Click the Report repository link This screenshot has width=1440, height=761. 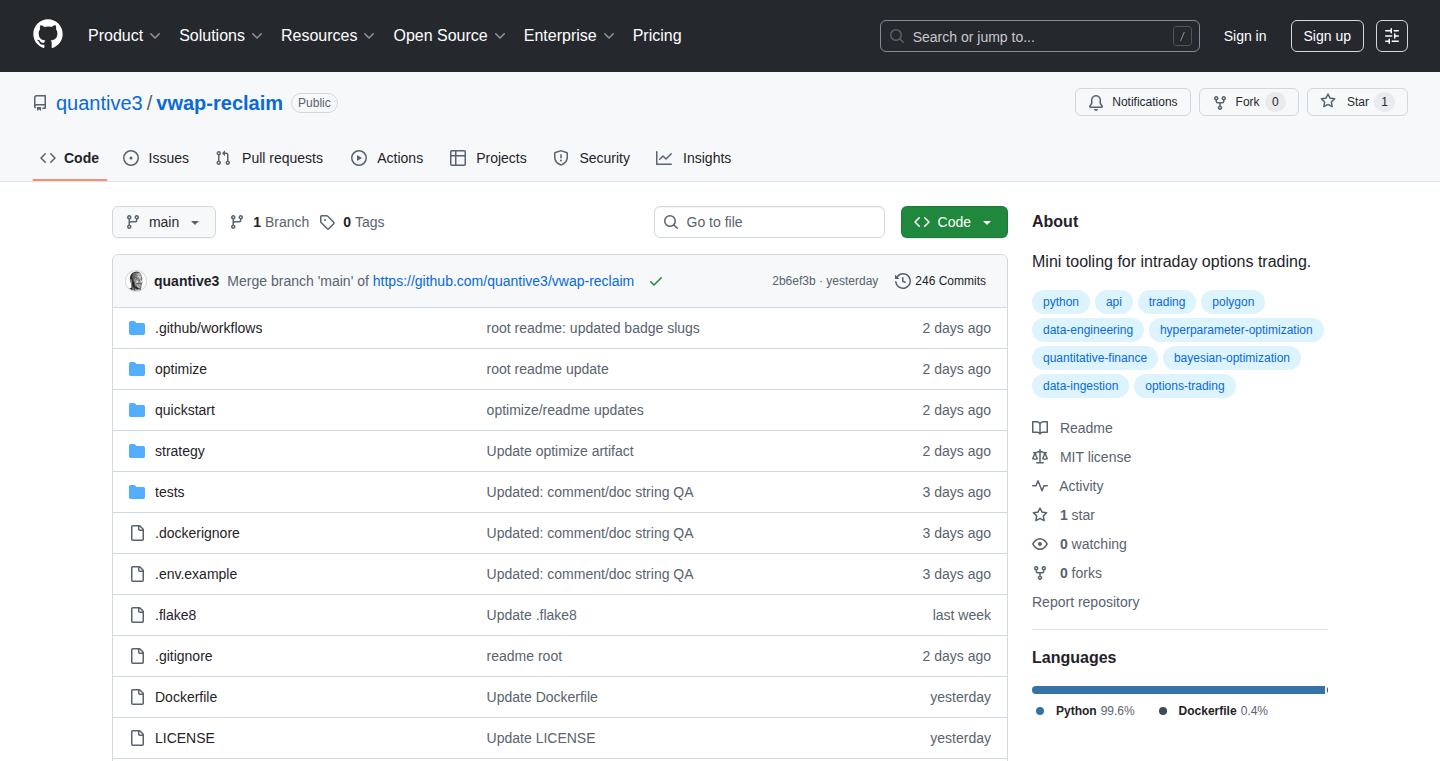(x=1086, y=602)
